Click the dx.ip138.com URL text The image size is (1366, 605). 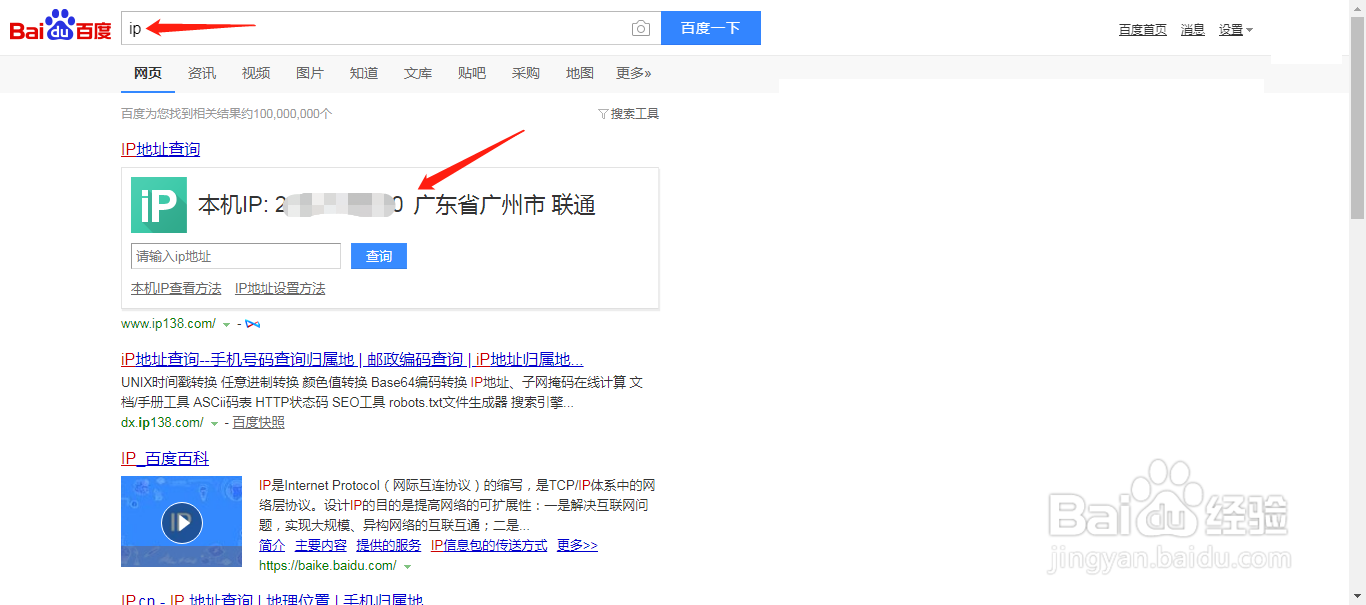tap(162, 422)
